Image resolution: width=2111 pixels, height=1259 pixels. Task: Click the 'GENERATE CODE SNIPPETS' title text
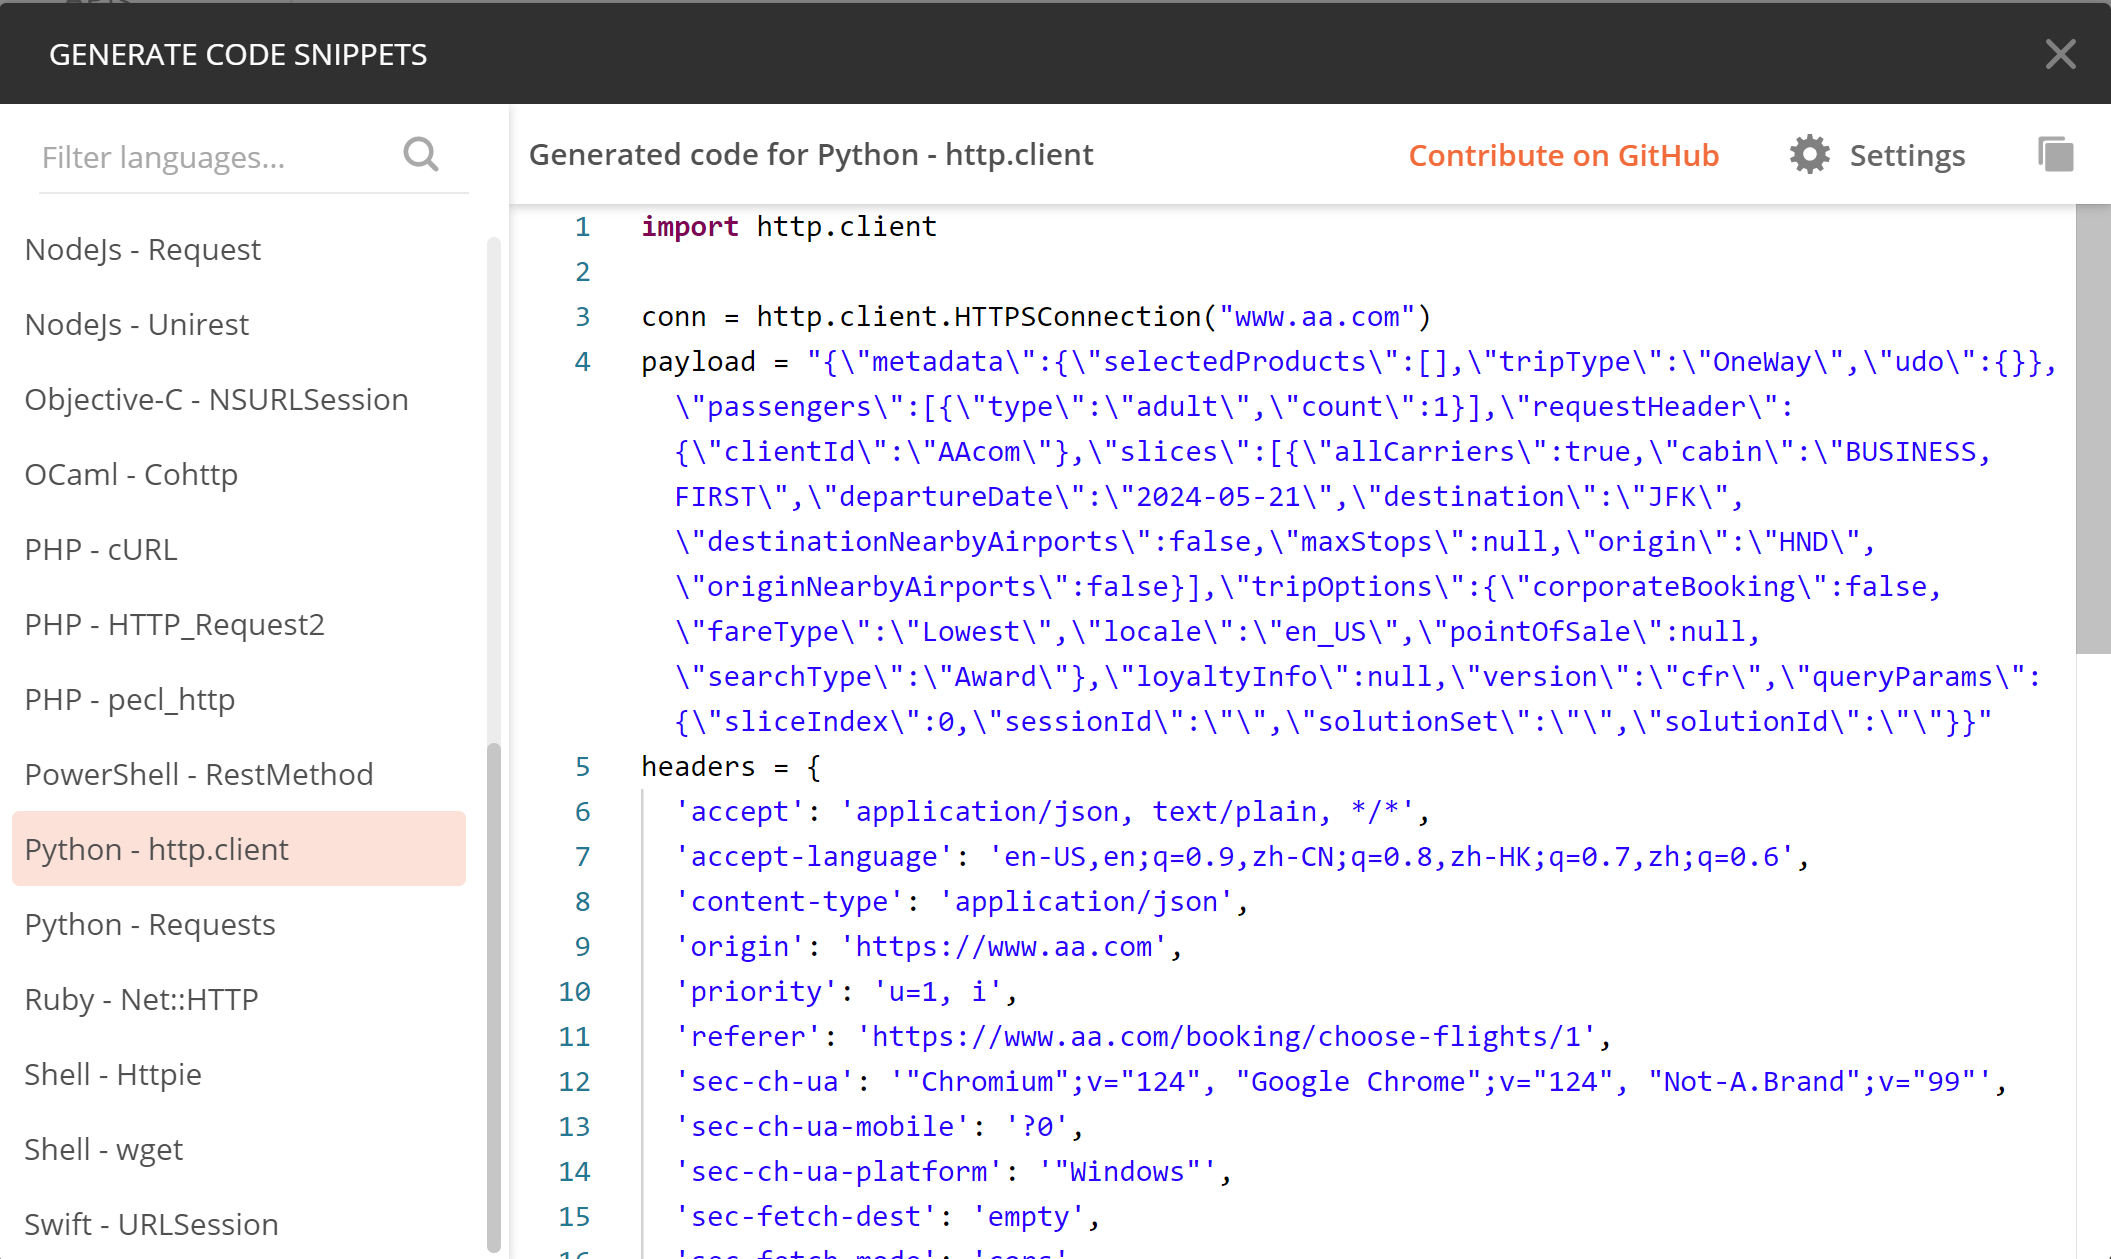point(238,55)
